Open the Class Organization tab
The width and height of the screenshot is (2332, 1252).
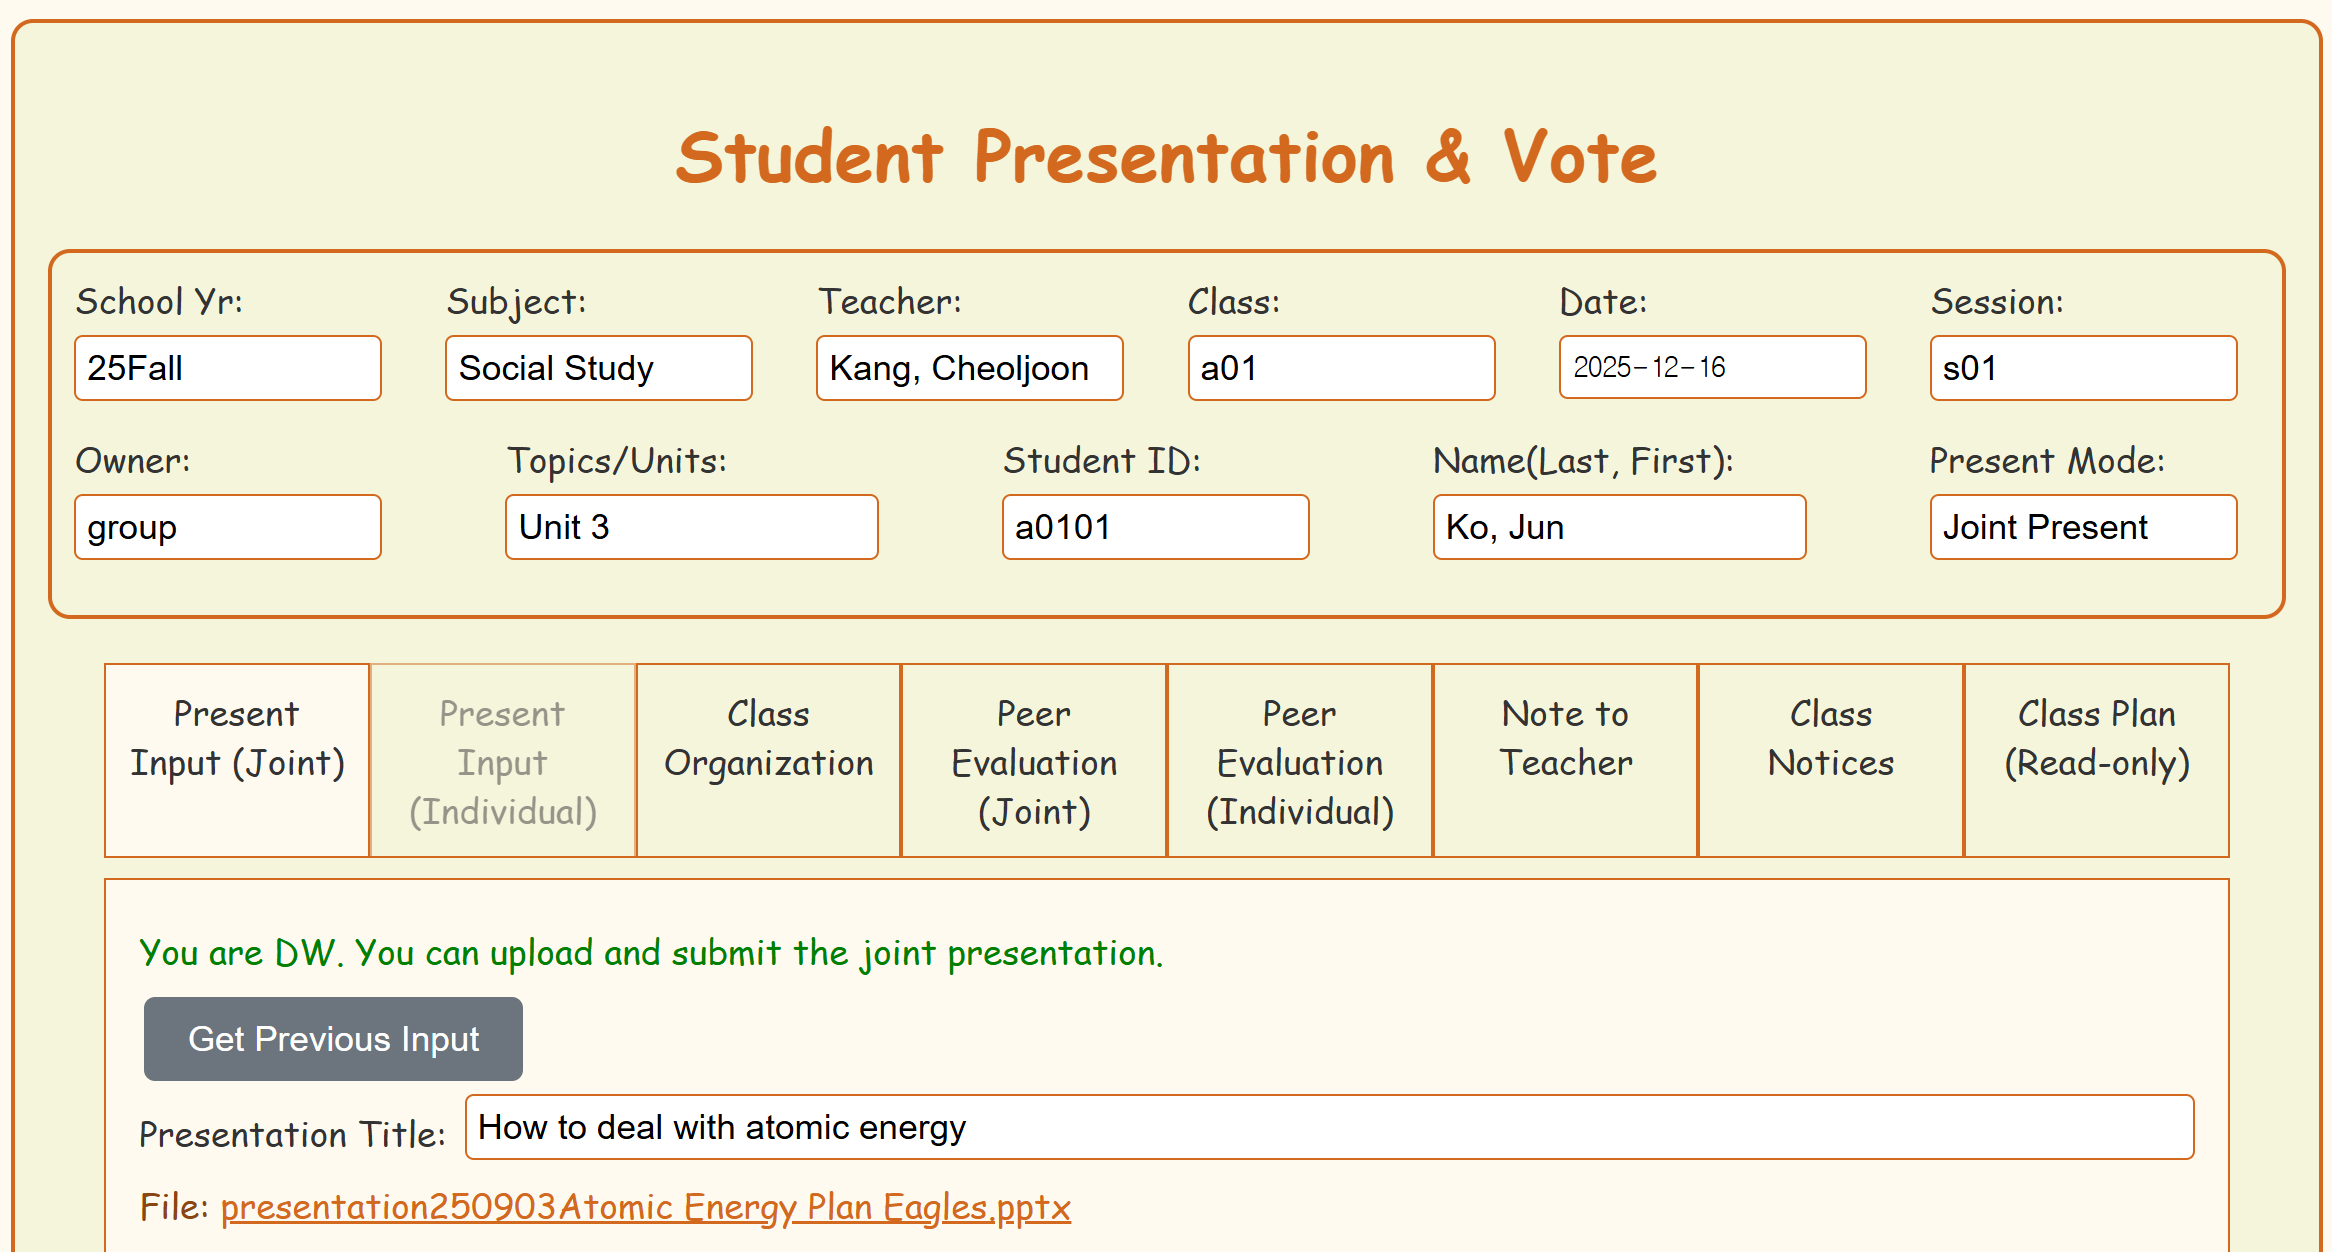[x=768, y=760]
